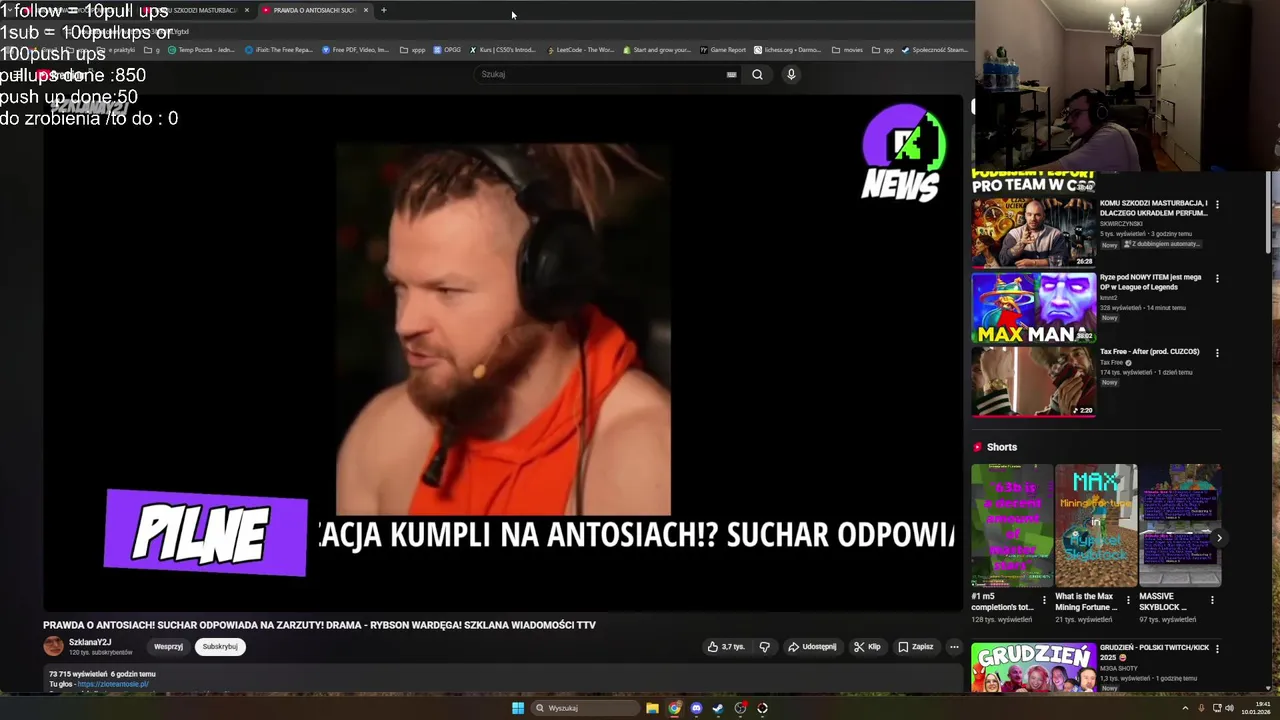The height and width of the screenshot is (720, 1280).
Task: Open the Tax Free - After thumbnail
Action: tap(1033, 381)
